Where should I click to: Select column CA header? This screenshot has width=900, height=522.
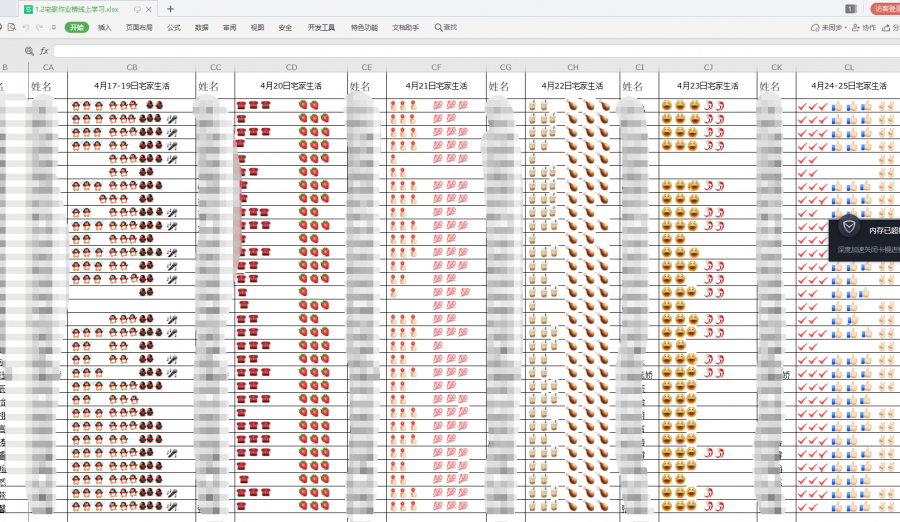coord(48,67)
